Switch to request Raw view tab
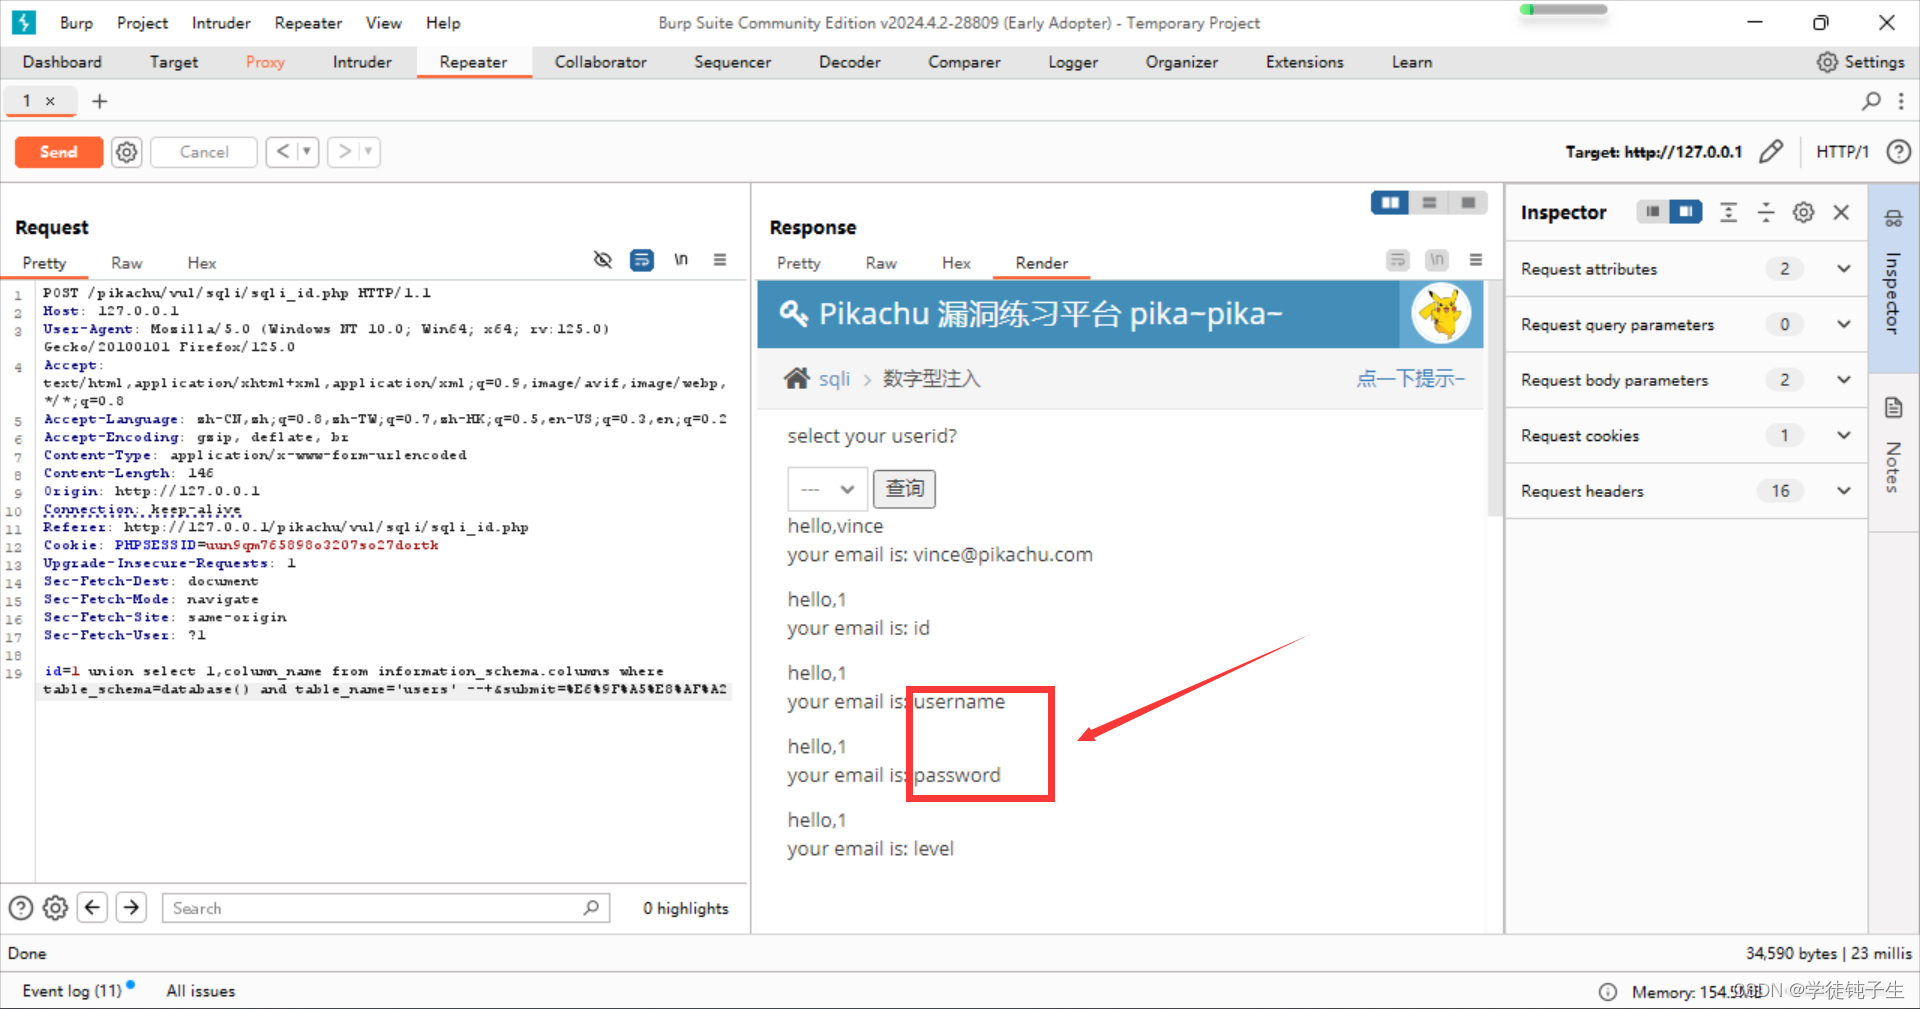Viewport: 1920px width, 1009px height. (x=126, y=263)
